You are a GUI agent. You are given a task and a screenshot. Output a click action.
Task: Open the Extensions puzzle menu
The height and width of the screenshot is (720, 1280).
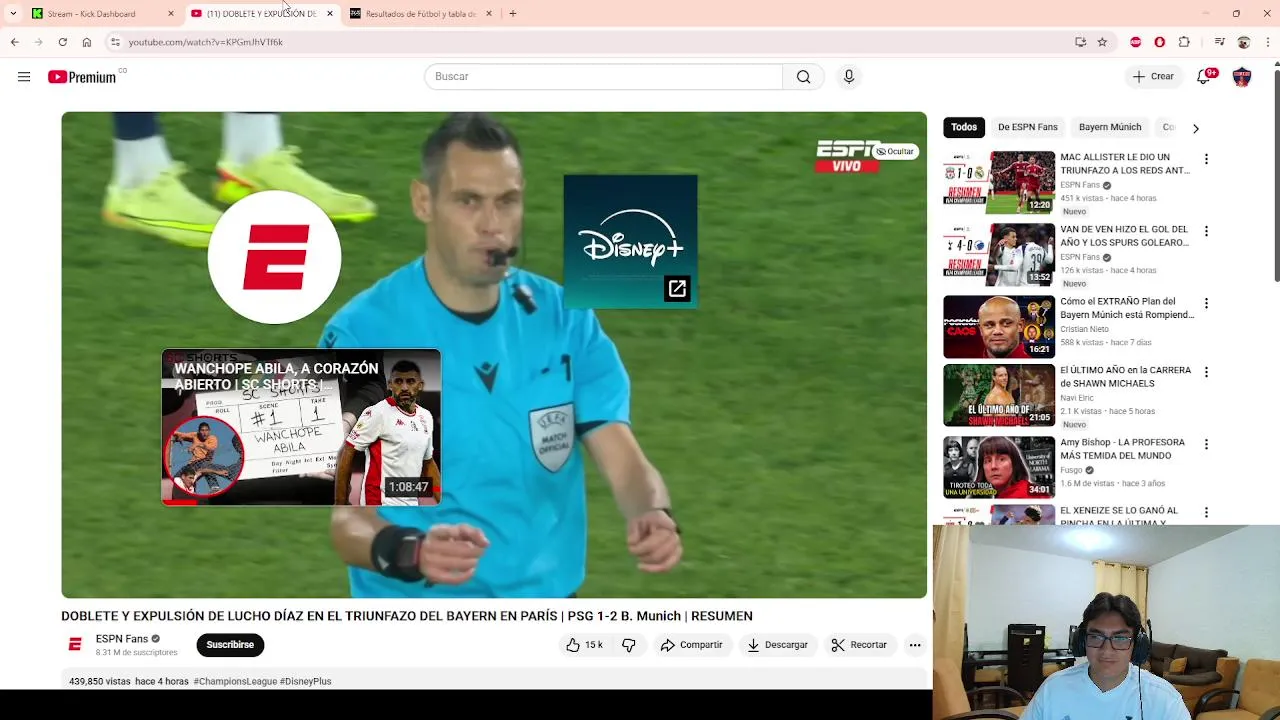(x=1184, y=42)
